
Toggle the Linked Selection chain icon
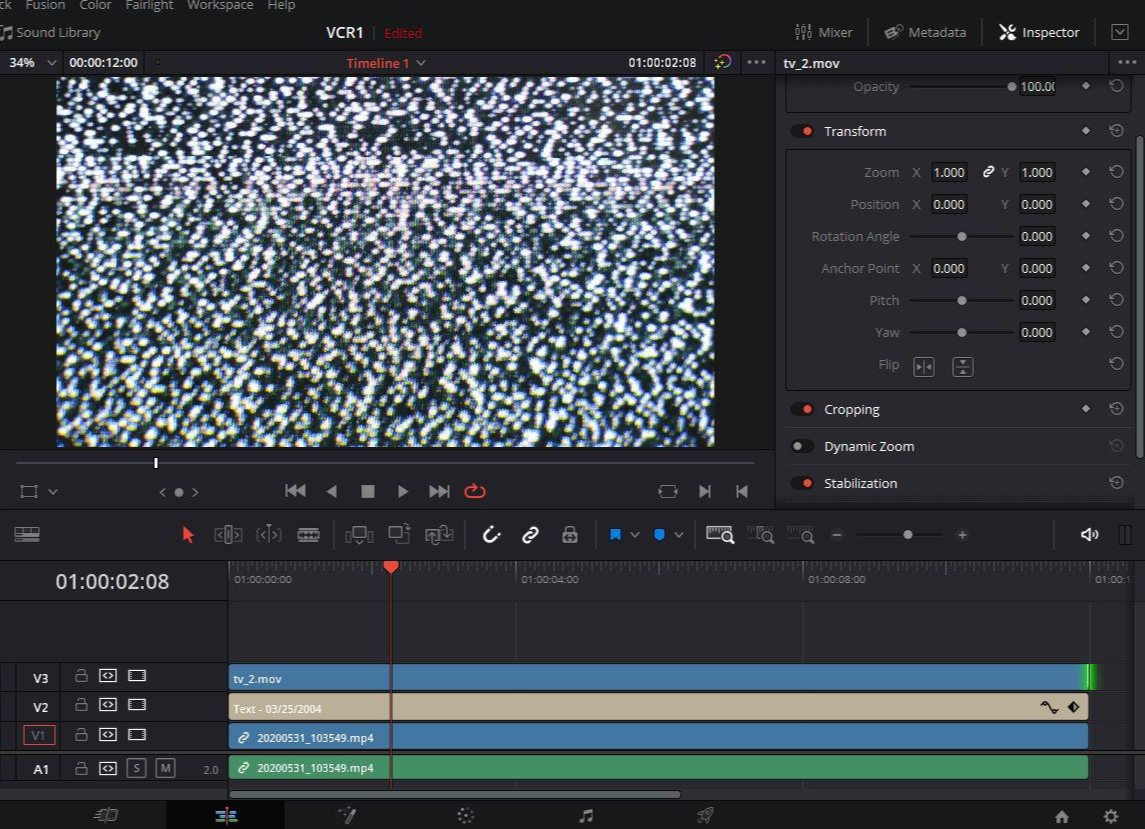[530, 535]
